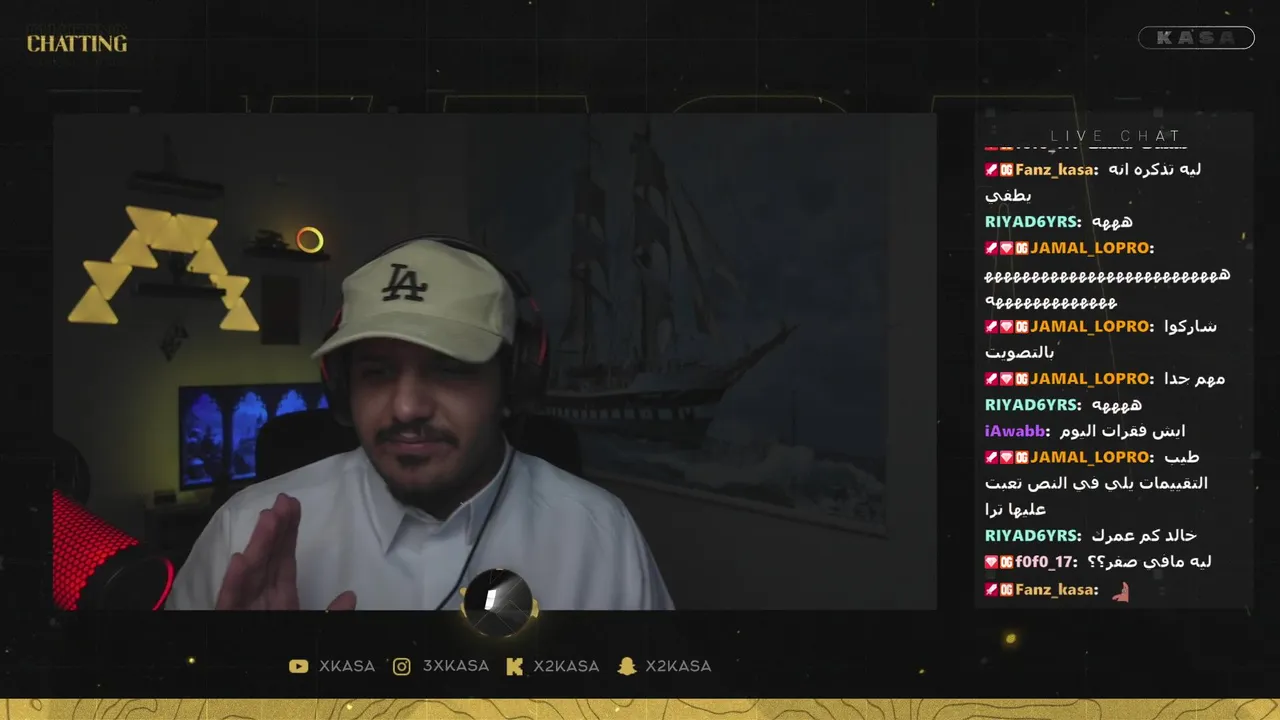Open the 3XKASA Instagram handle text
This screenshot has height=720, width=1280.
456,666
